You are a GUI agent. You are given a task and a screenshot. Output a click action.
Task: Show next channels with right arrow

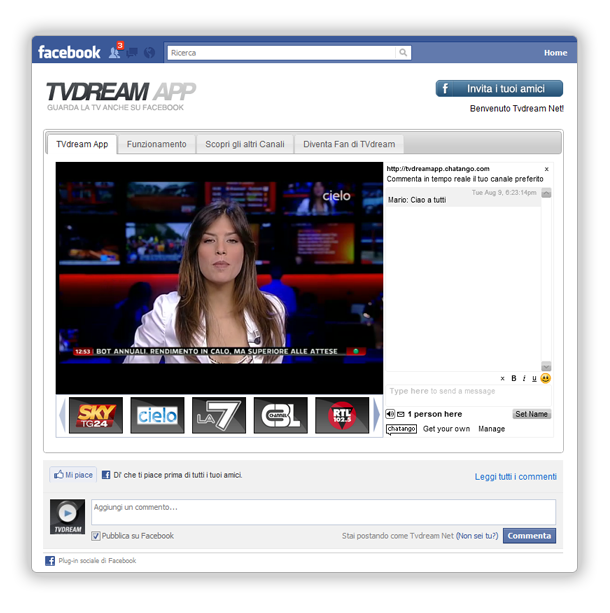(376, 415)
